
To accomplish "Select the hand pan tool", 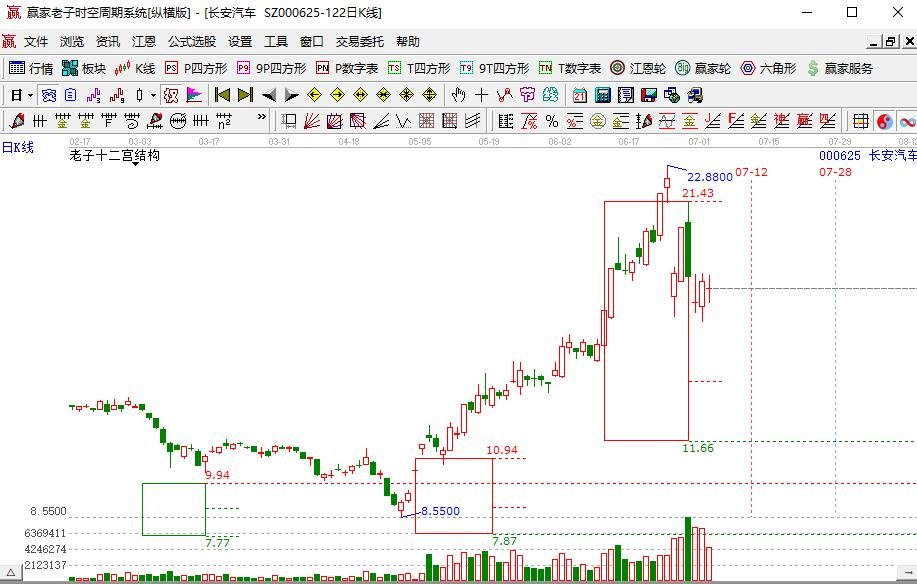I will coord(458,95).
